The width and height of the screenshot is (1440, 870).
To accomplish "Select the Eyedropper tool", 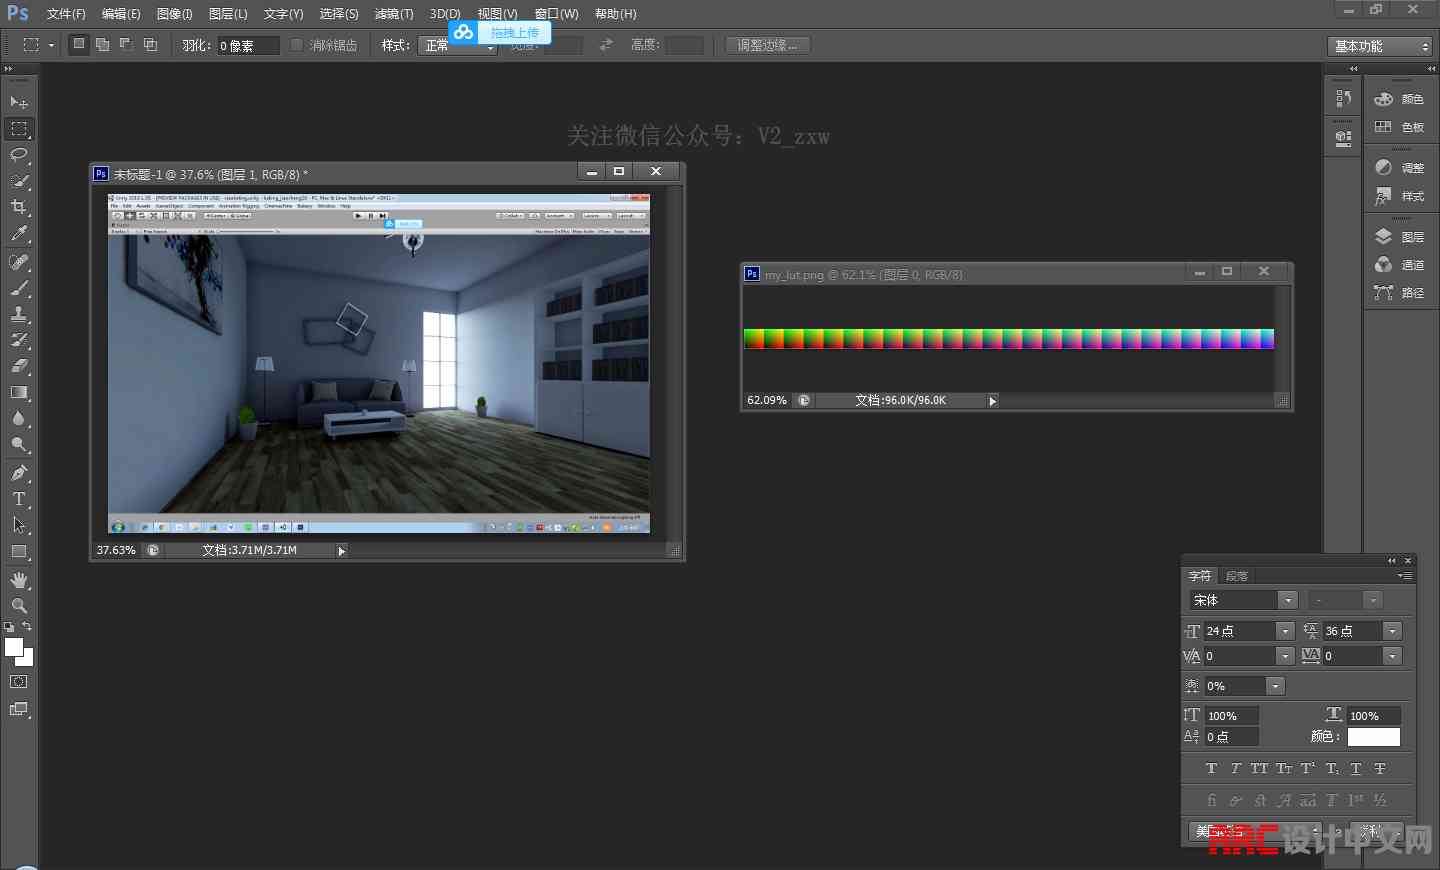I will click(x=19, y=234).
